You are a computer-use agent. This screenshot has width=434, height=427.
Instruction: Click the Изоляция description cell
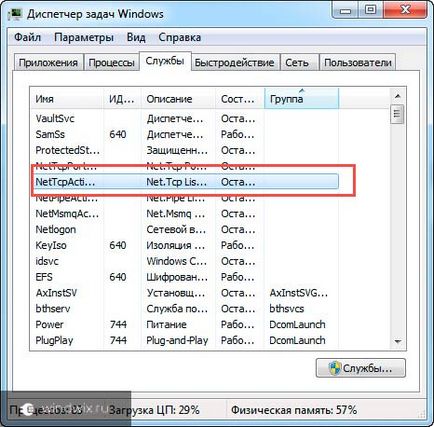175,245
